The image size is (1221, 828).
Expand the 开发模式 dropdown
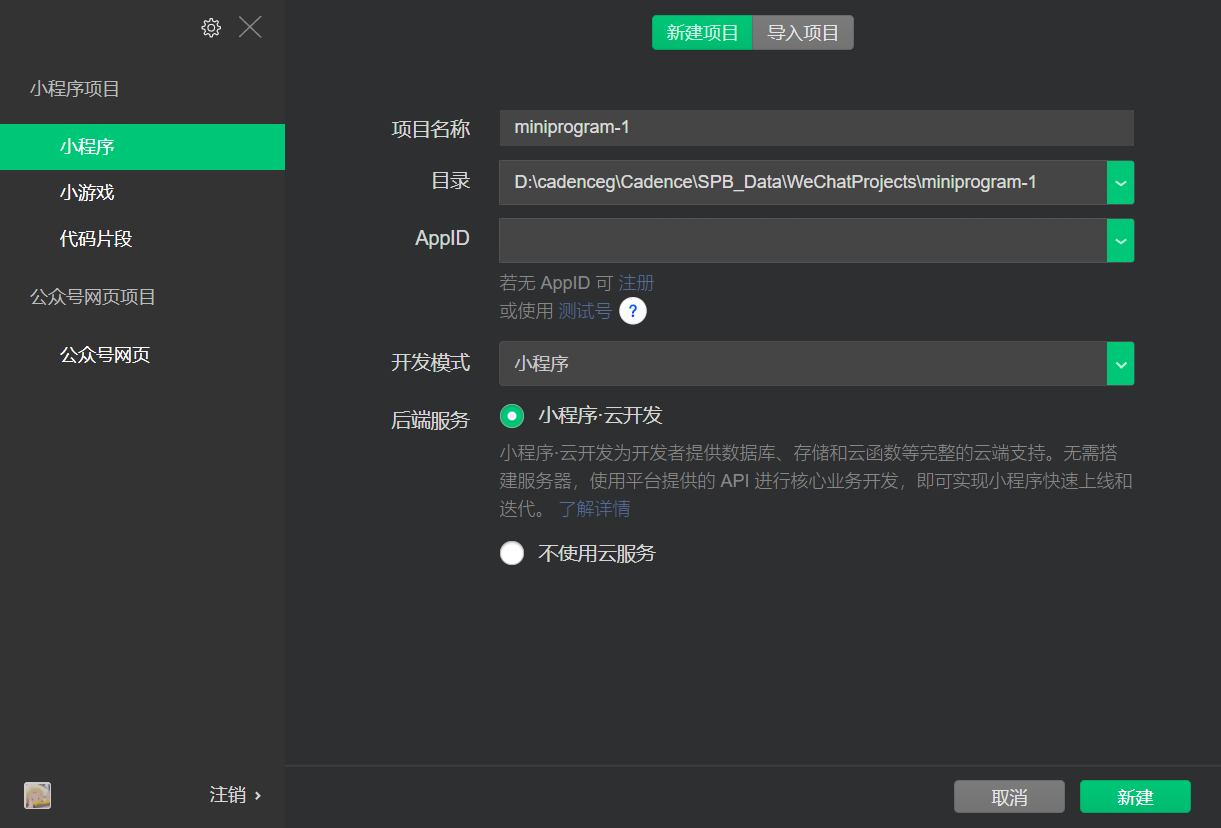pos(1121,363)
